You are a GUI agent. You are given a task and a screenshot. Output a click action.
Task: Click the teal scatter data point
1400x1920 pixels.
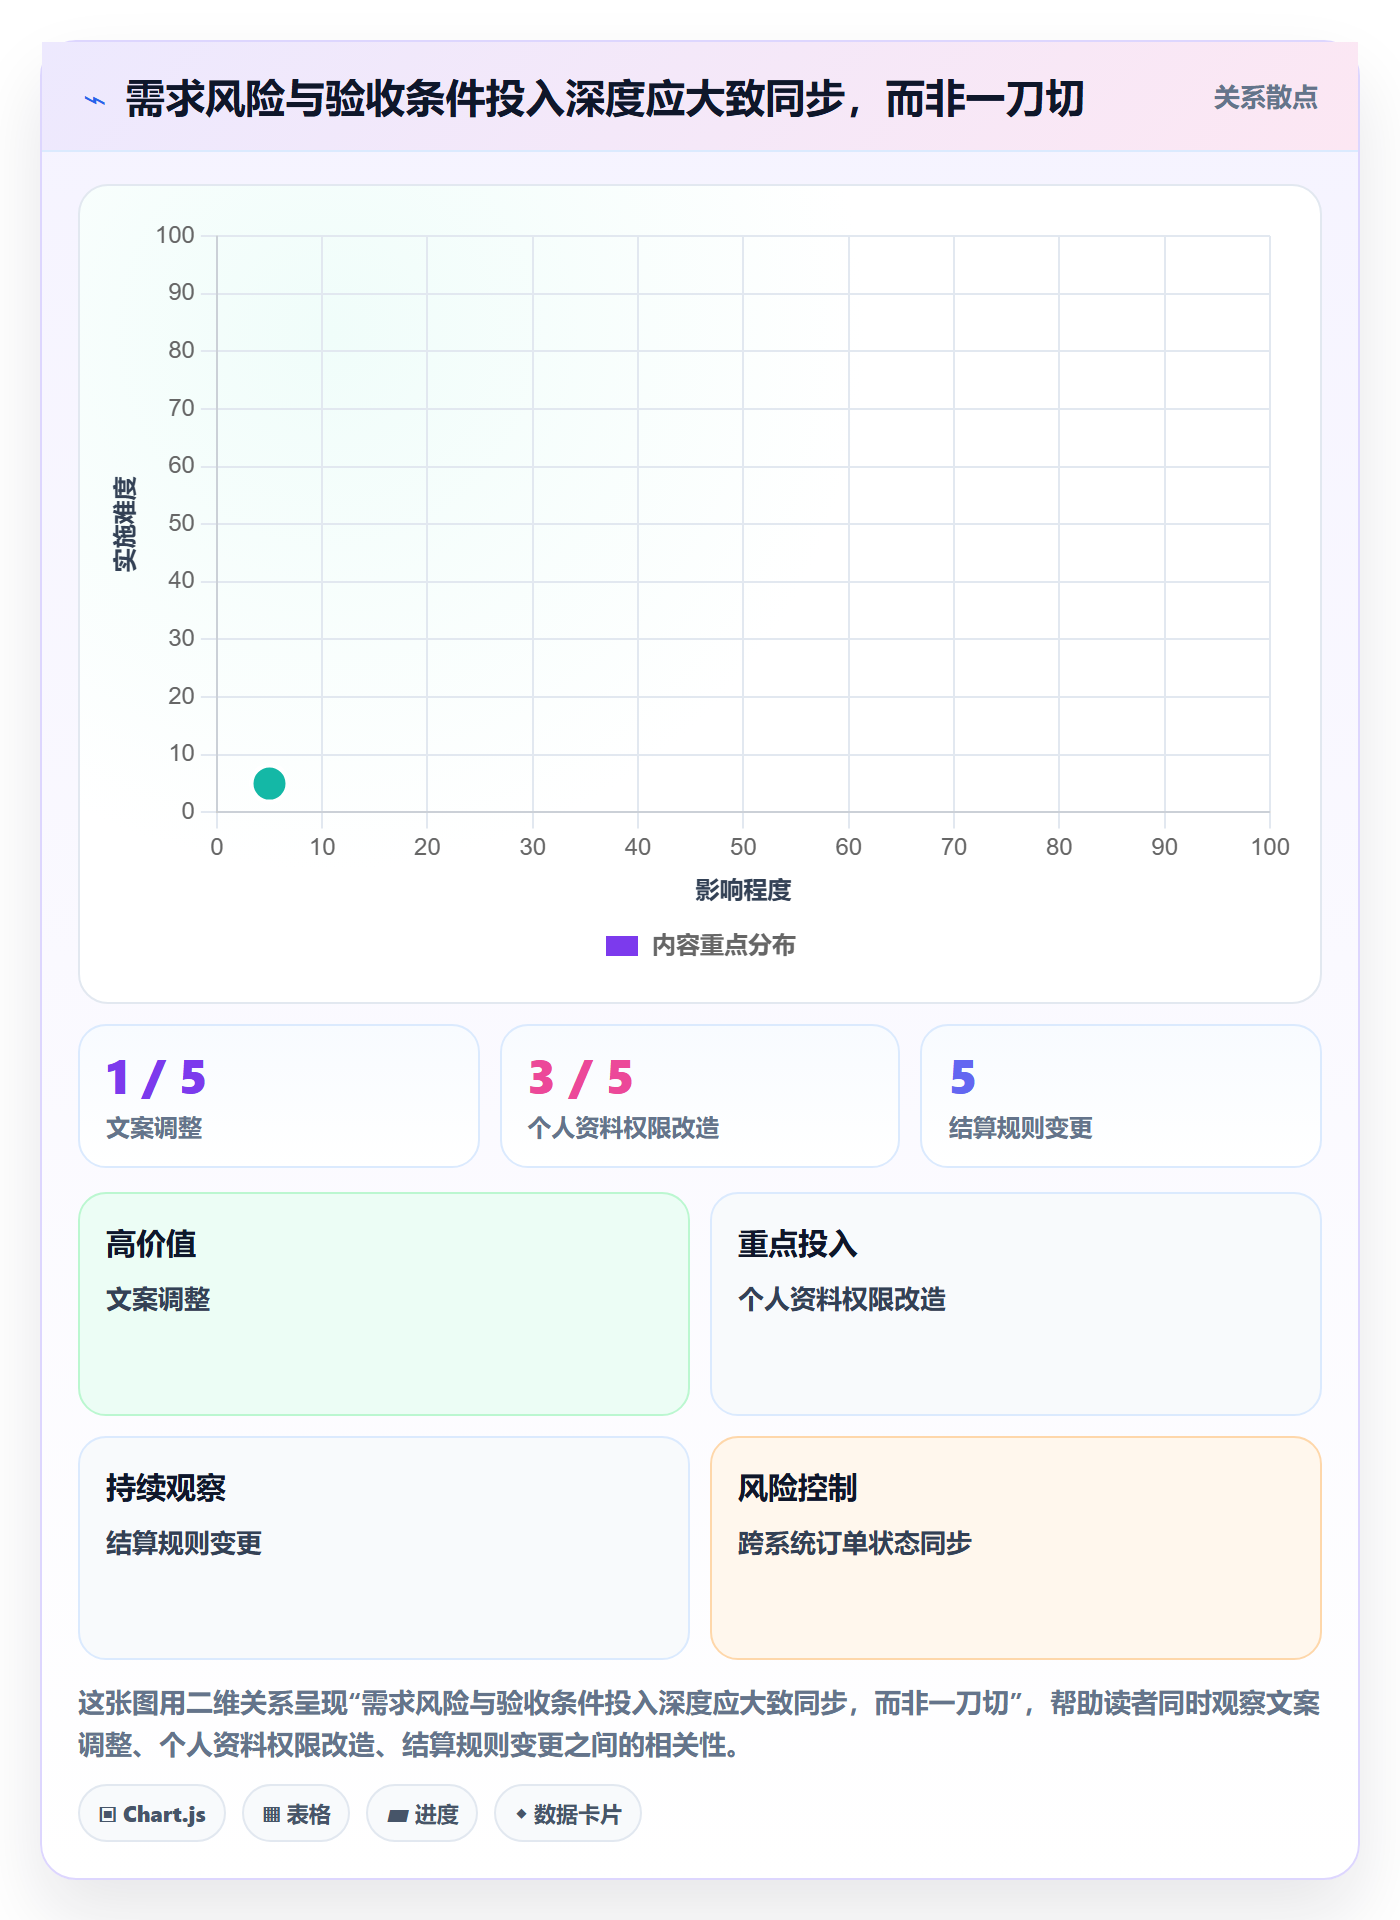coord(269,783)
